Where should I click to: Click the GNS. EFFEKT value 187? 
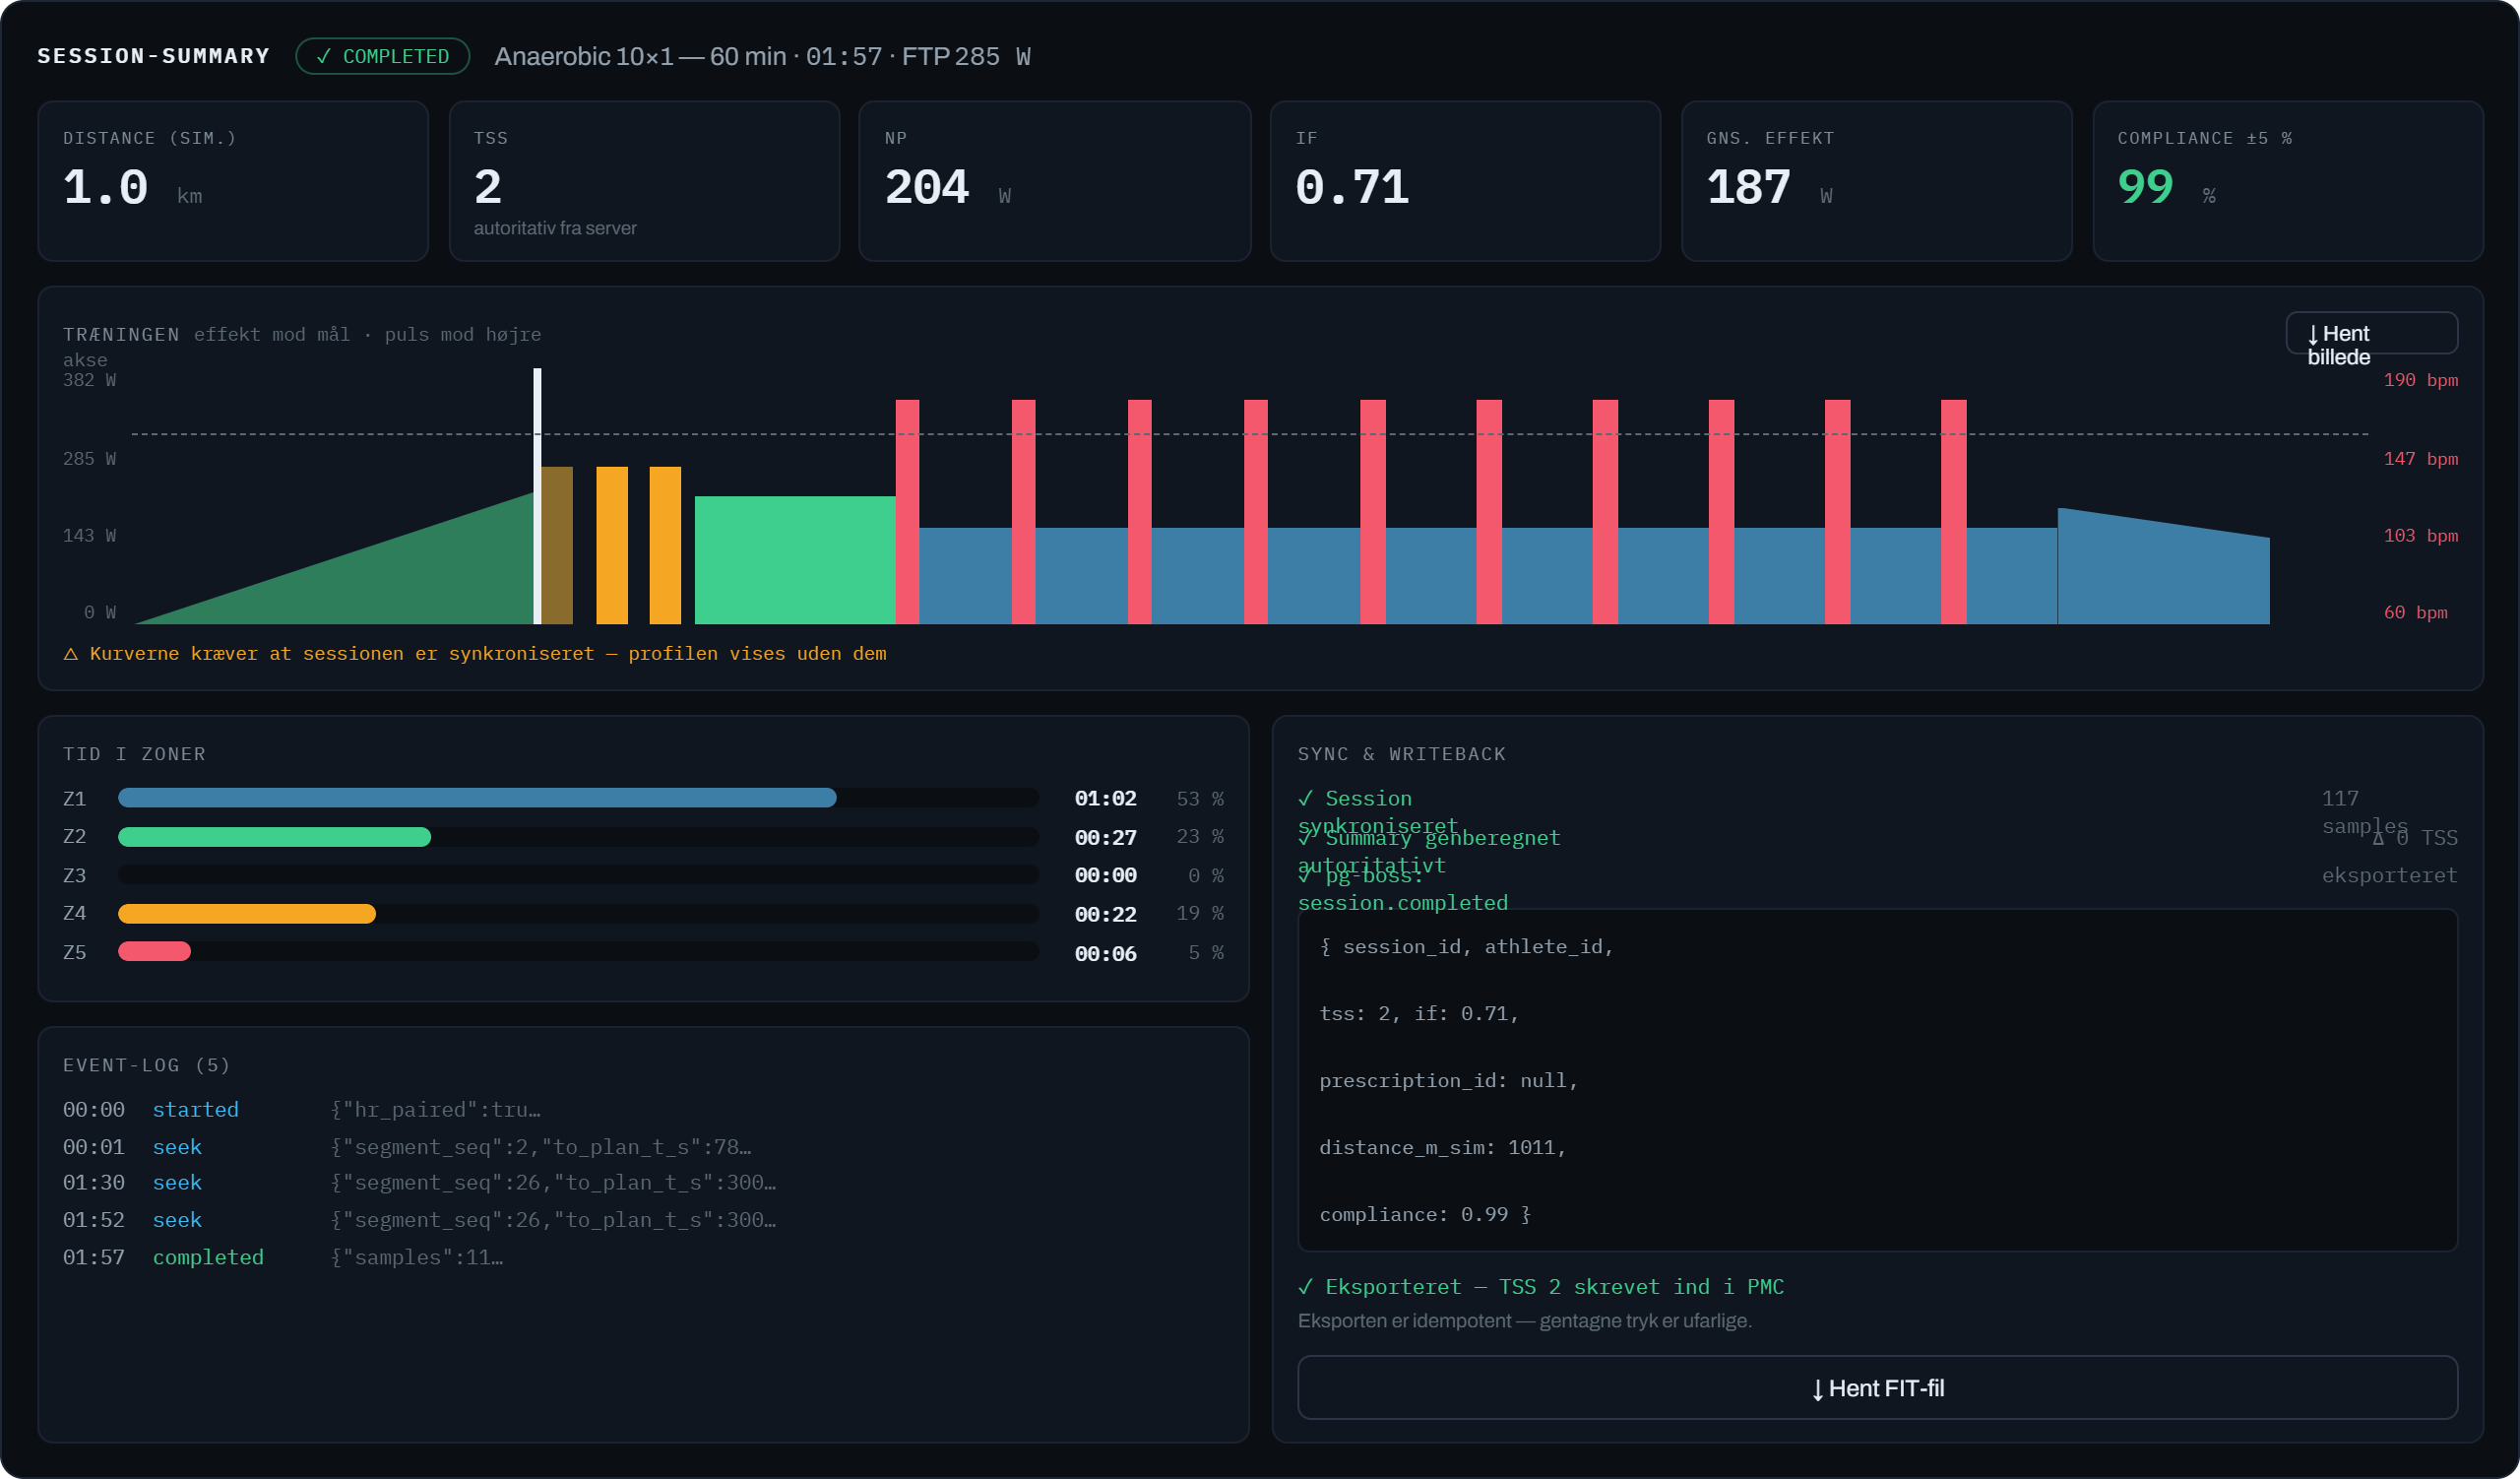[x=1748, y=188]
